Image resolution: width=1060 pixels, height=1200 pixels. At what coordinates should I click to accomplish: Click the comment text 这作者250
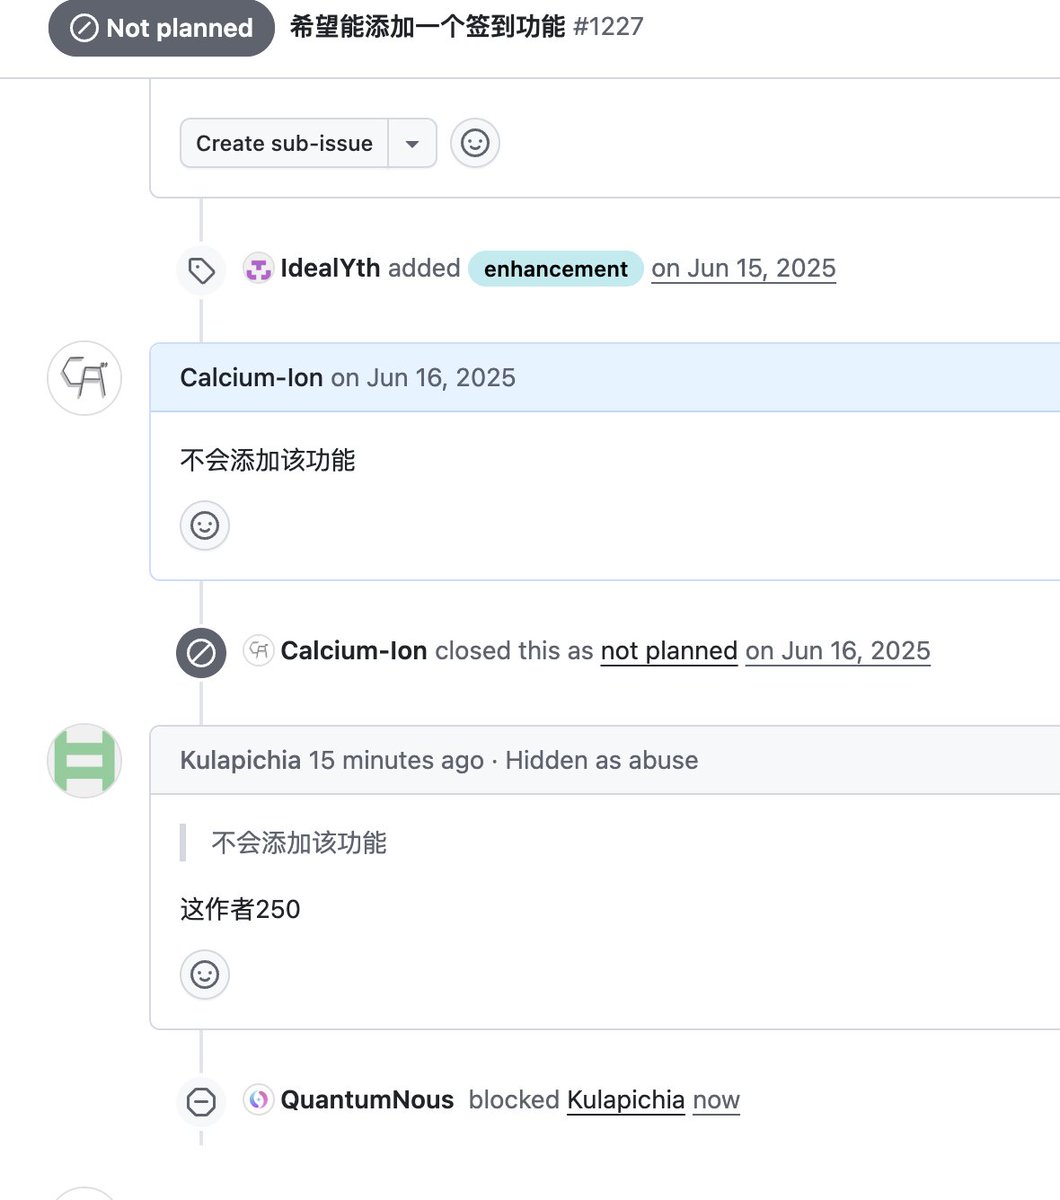(240, 909)
